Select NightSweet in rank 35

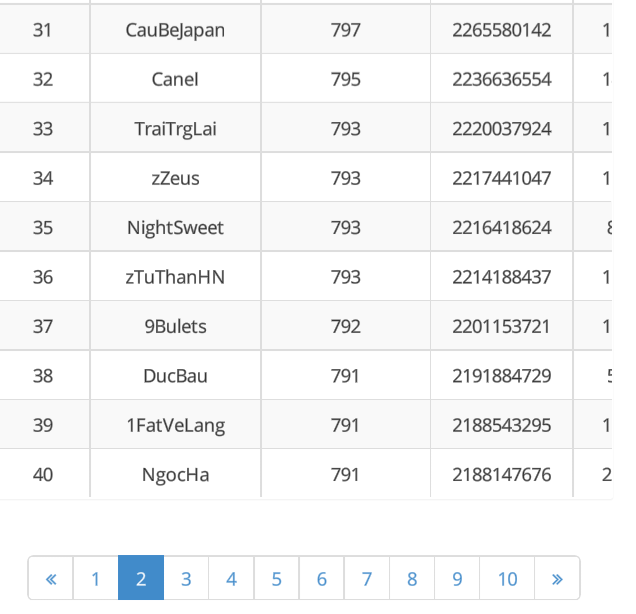click(x=175, y=228)
